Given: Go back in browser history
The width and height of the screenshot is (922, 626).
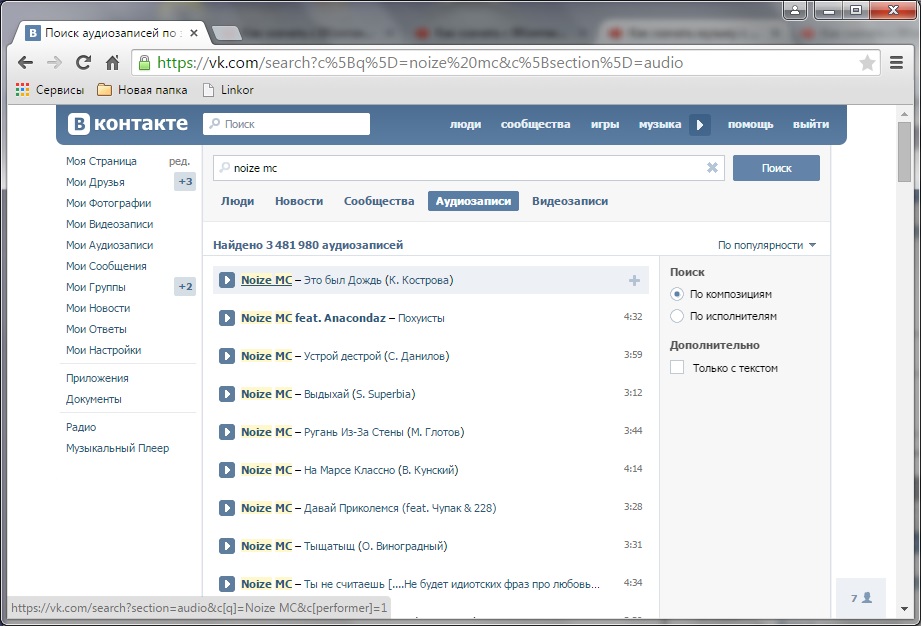Looking at the screenshot, I should click(x=25, y=62).
